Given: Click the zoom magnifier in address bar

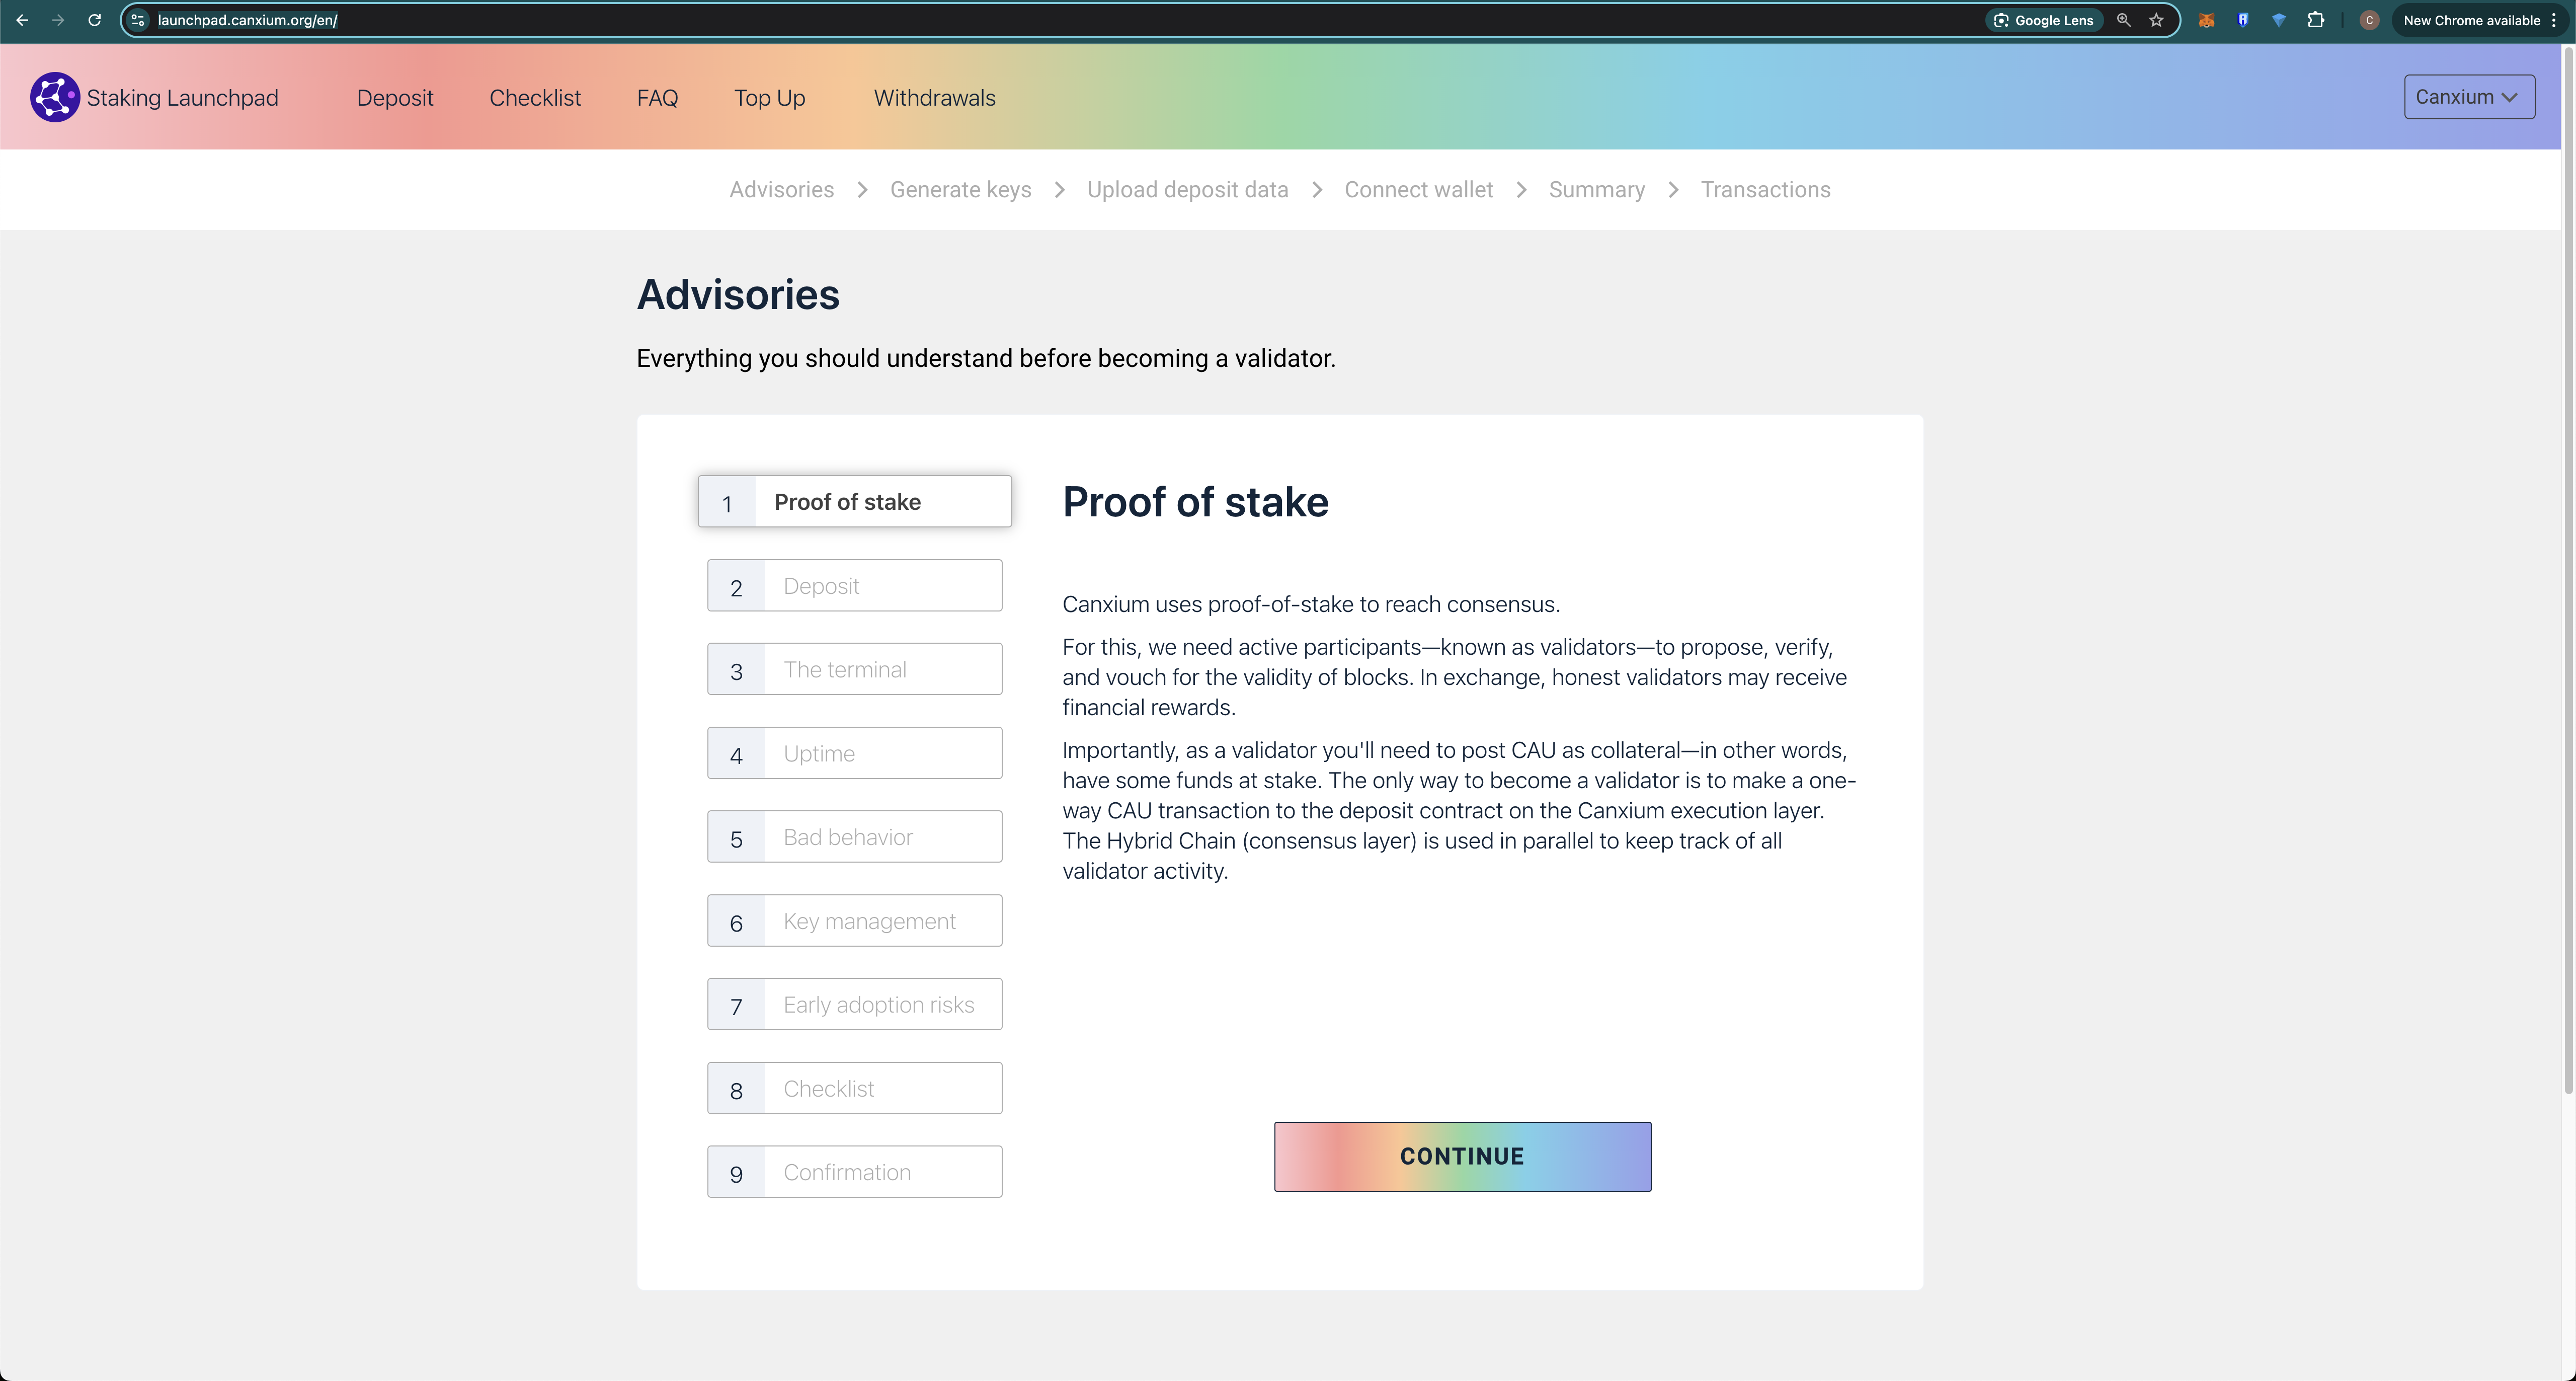Looking at the screenshot, I should click(x=2124, y=20).
